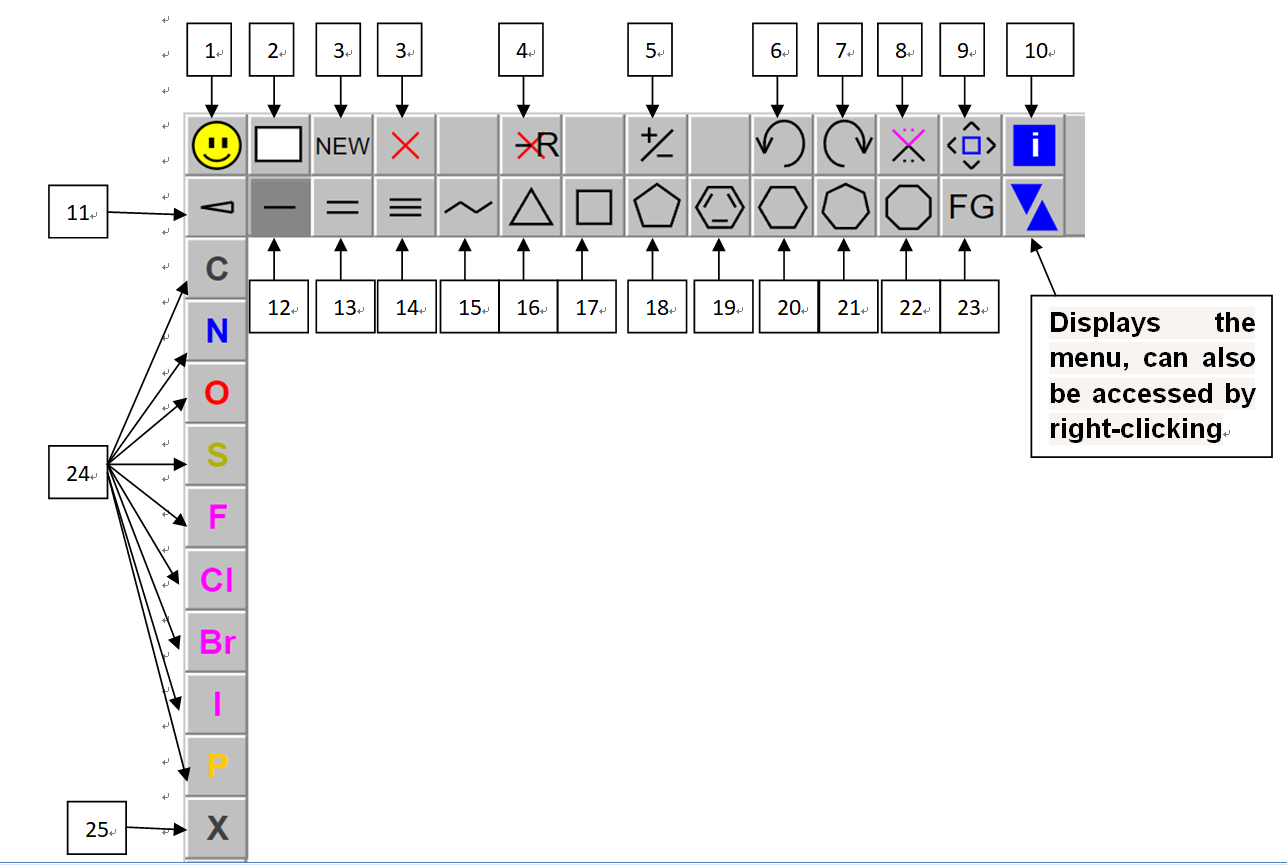Select the fluorine F atom button
Image resolution: width=1287 pixels, height=865 pixels.
click(216, 517)
